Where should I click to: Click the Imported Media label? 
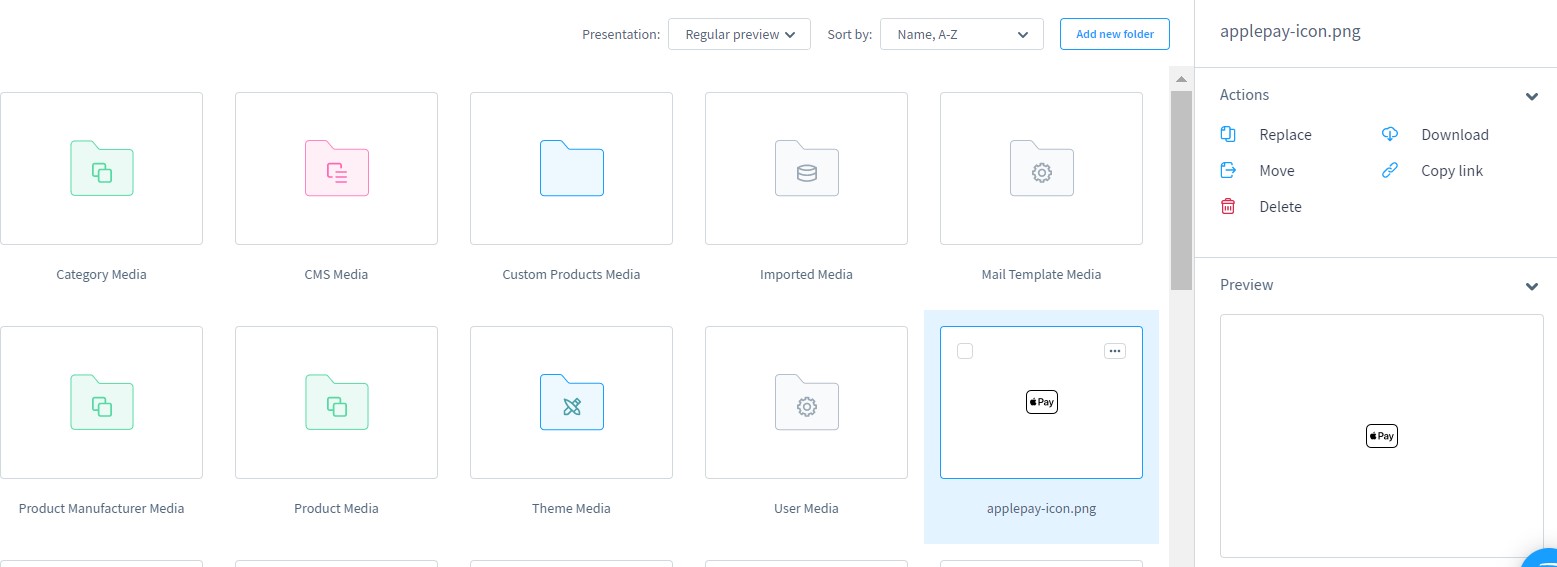[x=806, y=274]
